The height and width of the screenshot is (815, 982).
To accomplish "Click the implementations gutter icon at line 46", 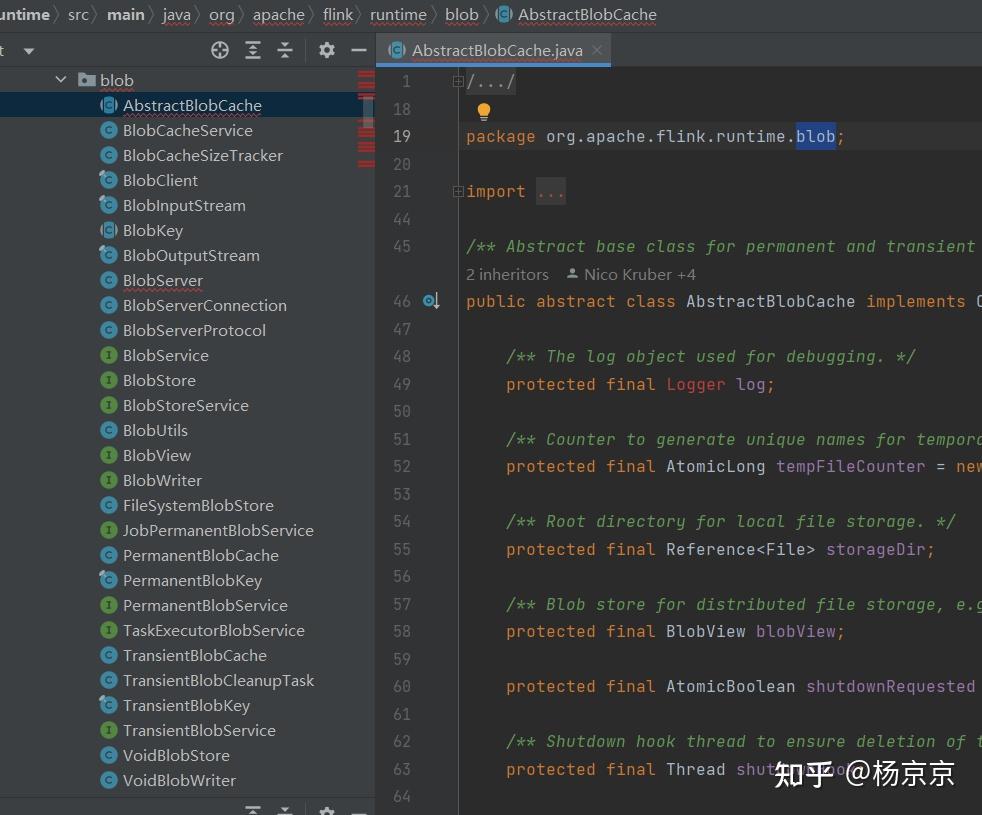I will click(431, 301).
